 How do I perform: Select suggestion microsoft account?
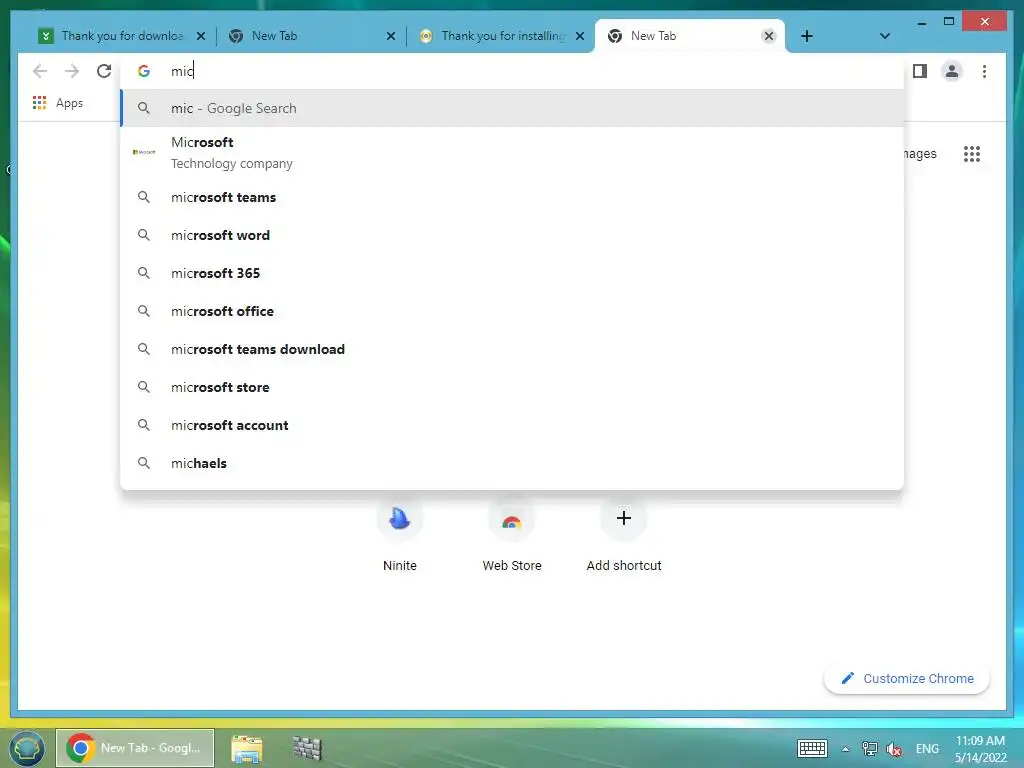(512, 425)
